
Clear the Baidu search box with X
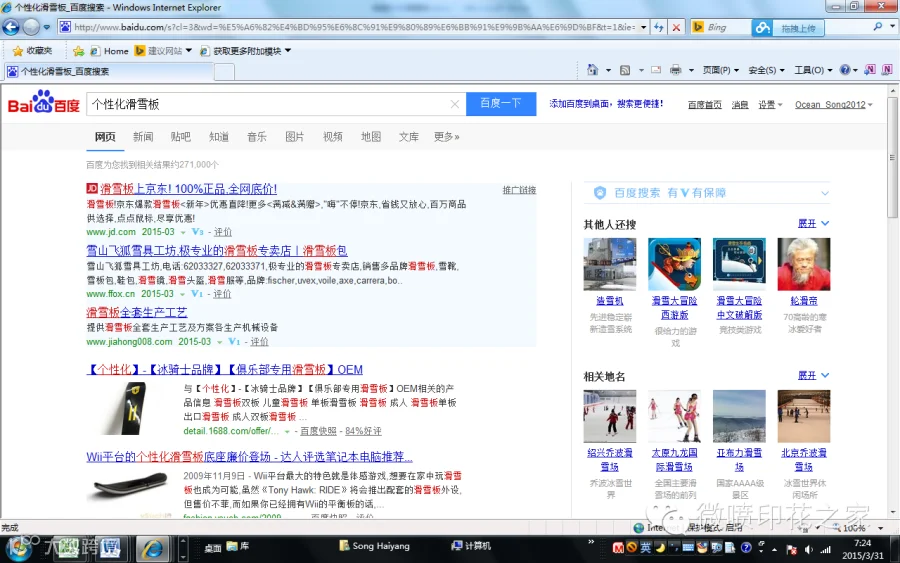(455, 104)
